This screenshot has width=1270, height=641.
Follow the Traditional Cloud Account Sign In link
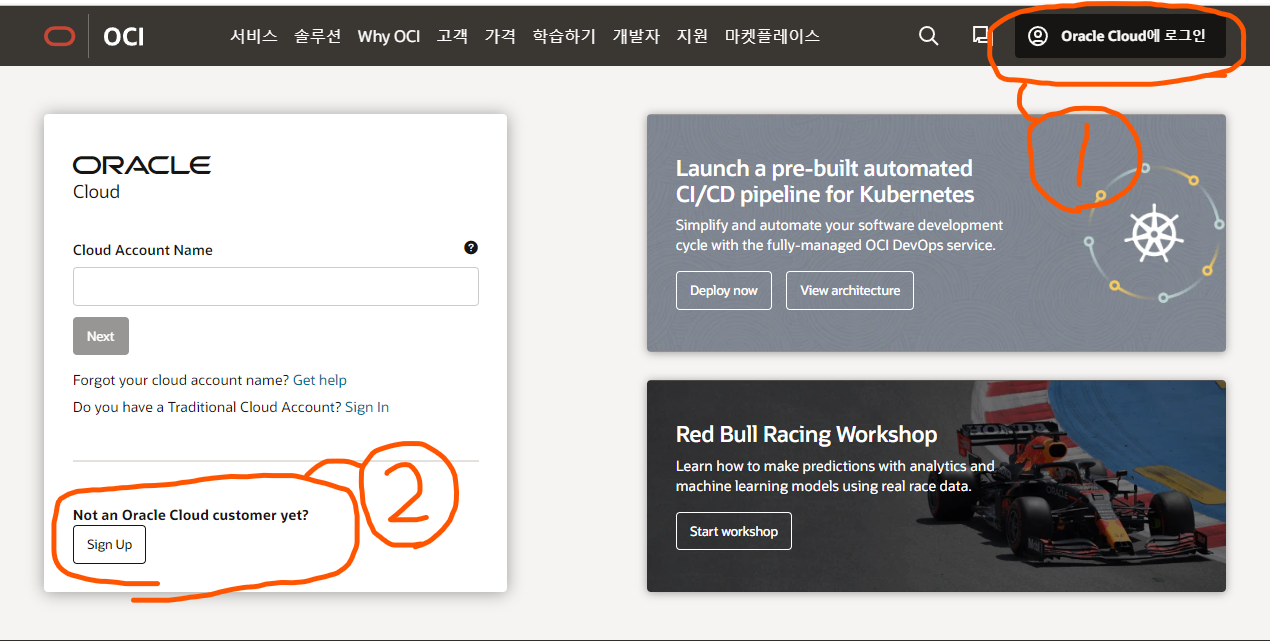[367, 407]
